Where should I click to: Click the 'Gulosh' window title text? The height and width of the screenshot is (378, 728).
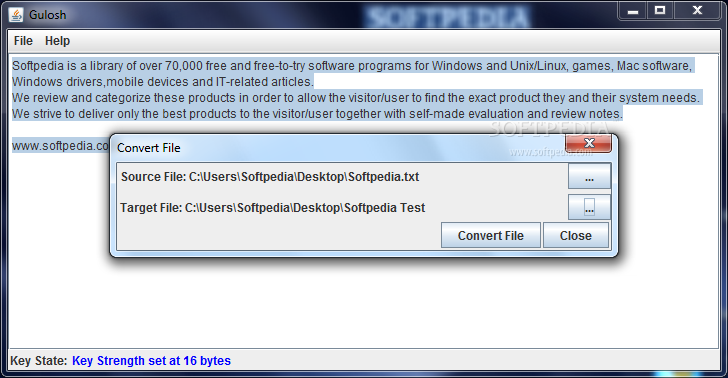47,15
